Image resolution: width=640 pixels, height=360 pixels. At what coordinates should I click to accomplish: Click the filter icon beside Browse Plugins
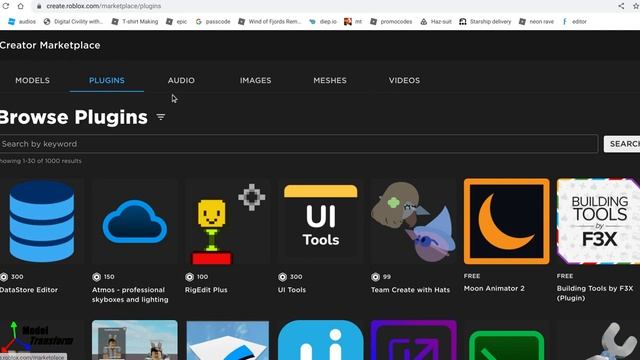161,117
